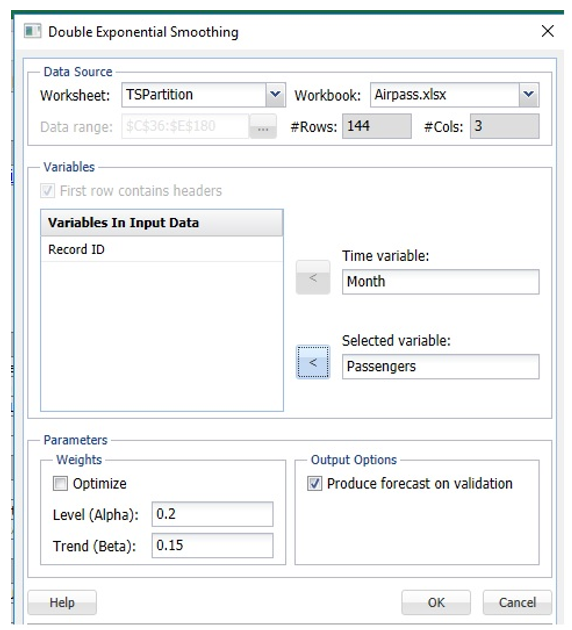Click the dialog title bar app icon
572x630 pixels.
32,31
